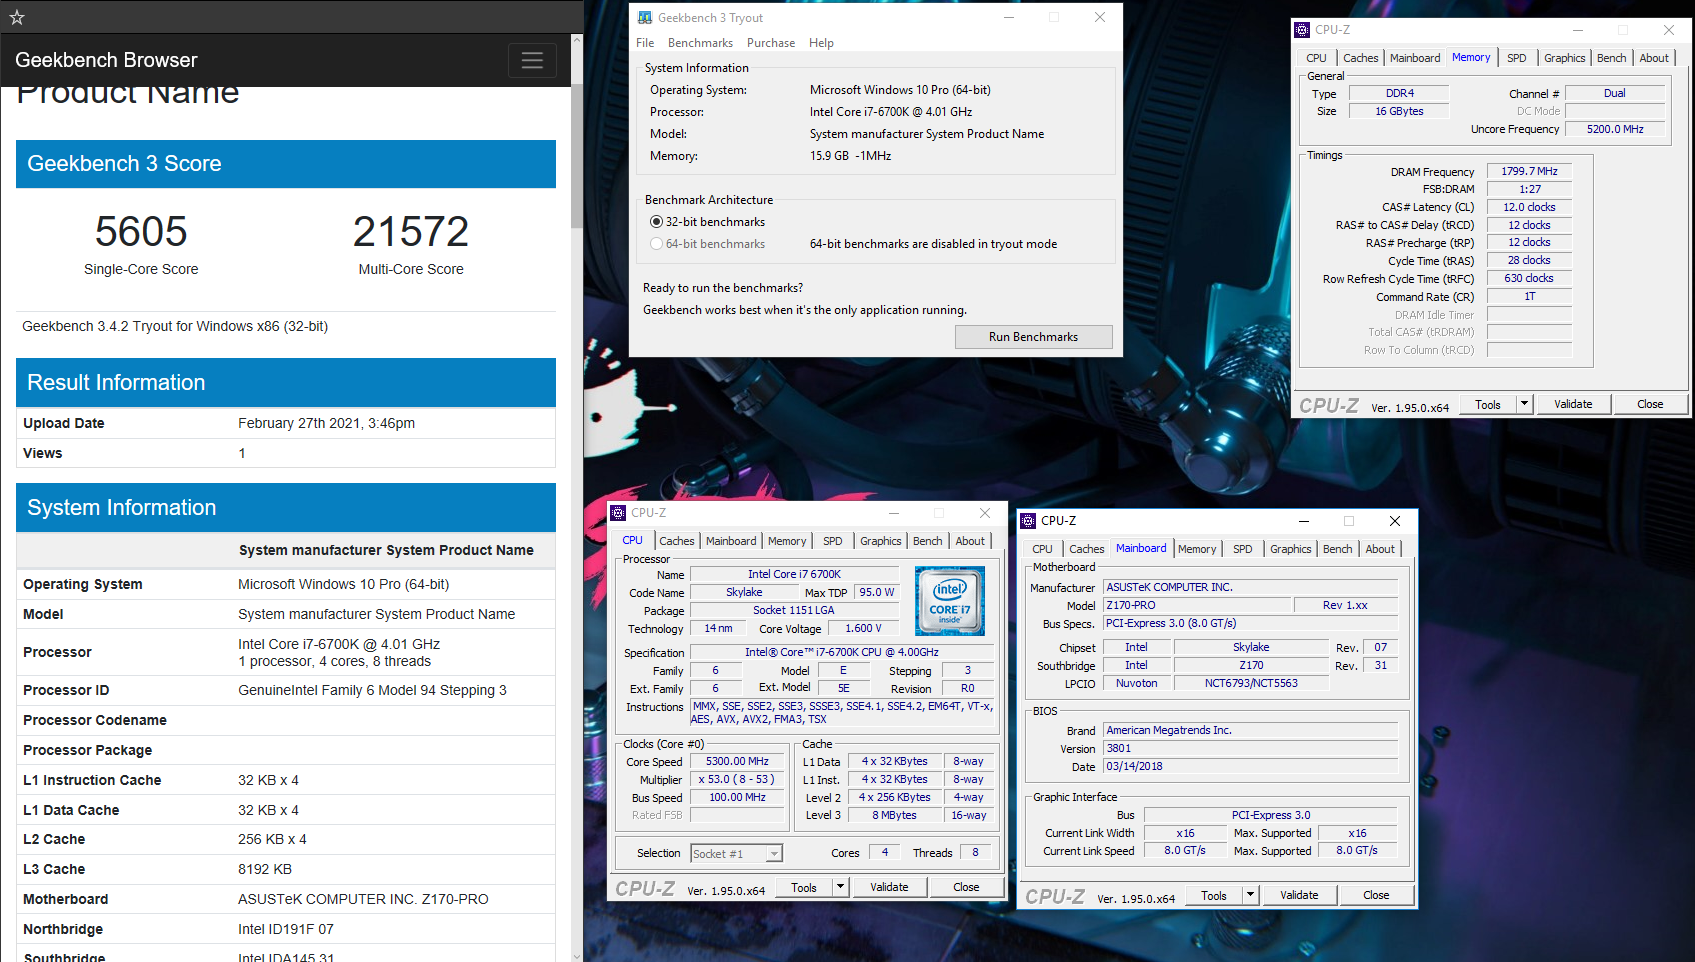
Task: Click the LPCIO NCT6793/NCT5563 value
Action: (x=1251, y=683)
